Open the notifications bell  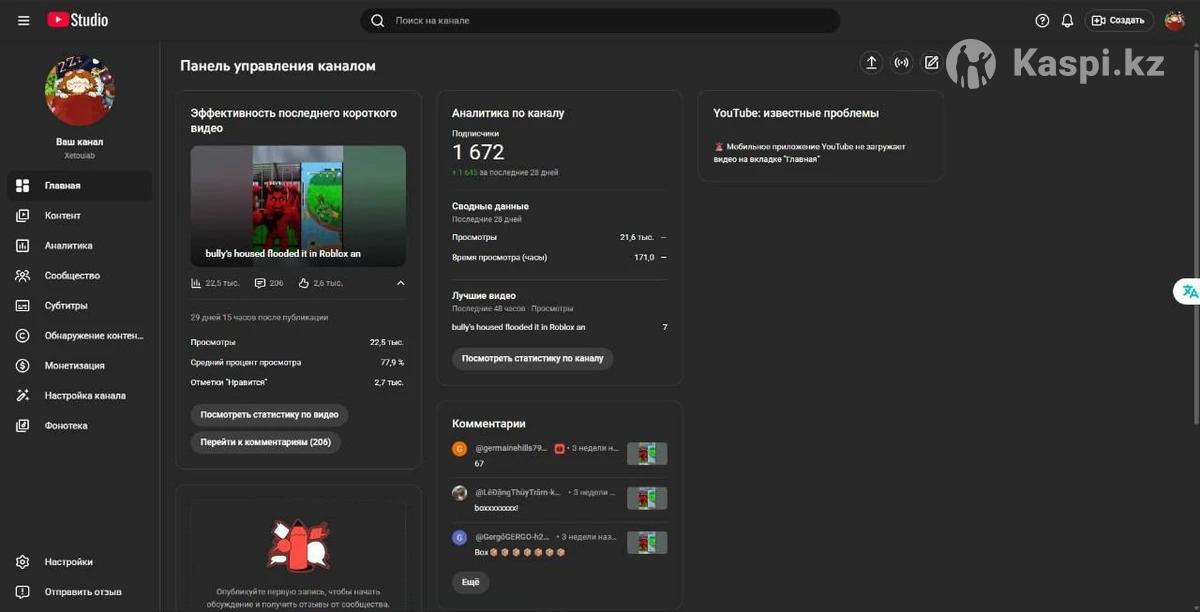(x=1067, y=20)
